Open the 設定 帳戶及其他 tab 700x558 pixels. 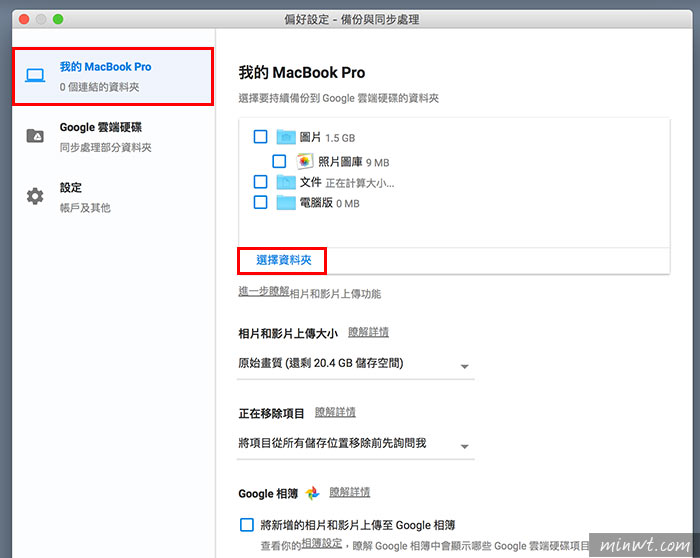(113, 197)
